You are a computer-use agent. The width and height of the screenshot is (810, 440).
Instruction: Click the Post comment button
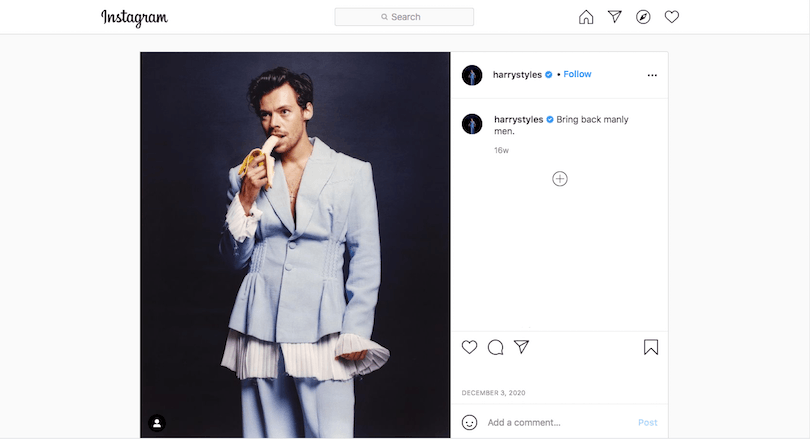pos(647,422)
